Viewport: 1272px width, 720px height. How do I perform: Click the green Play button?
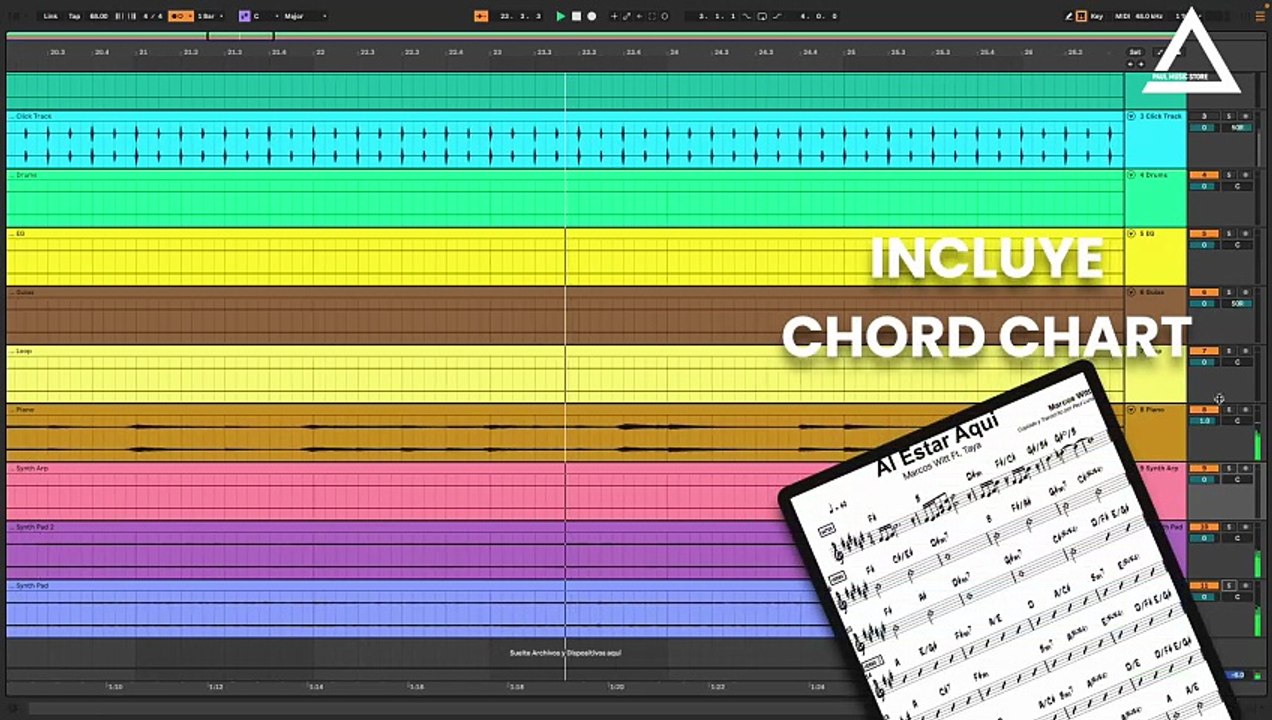[560, 16]
